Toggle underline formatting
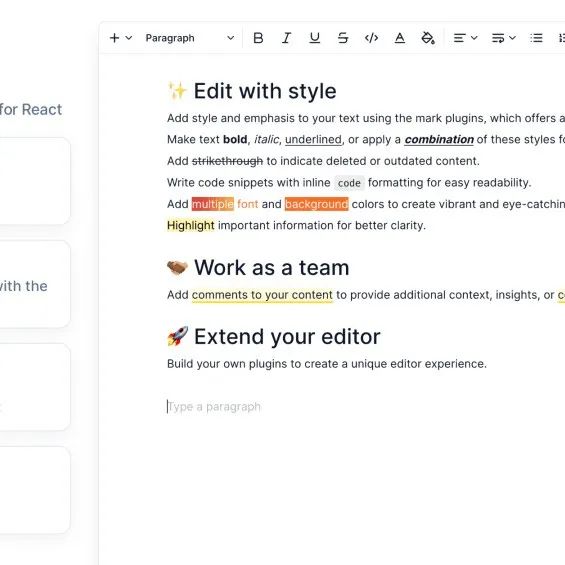The height and width of the screenshot is (565, 565). pyautogui.click(x=315, y=38)
